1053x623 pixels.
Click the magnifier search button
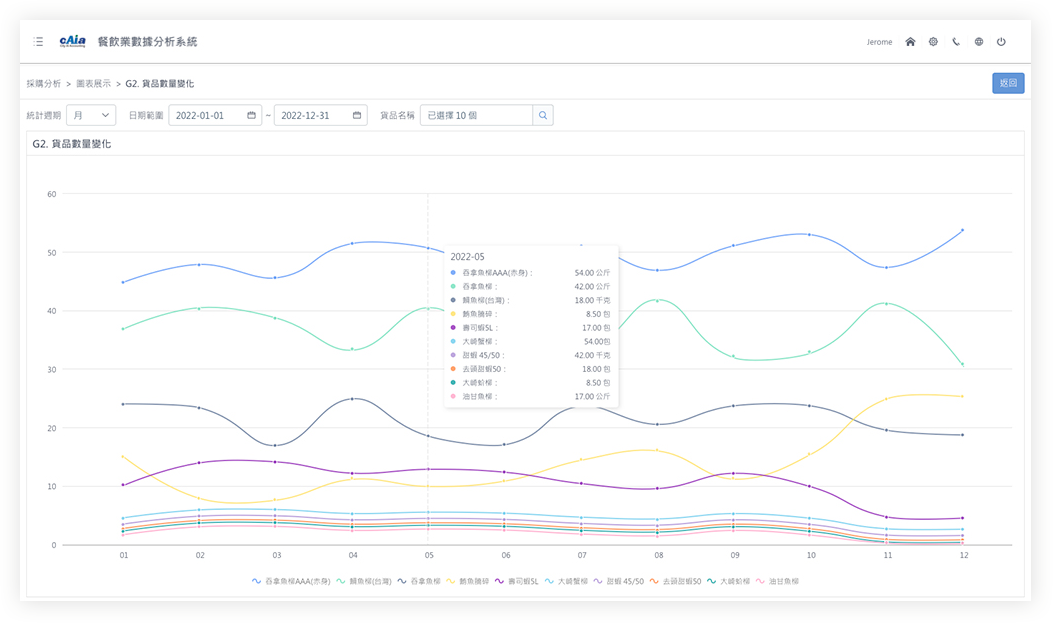(x=543, y=115)
